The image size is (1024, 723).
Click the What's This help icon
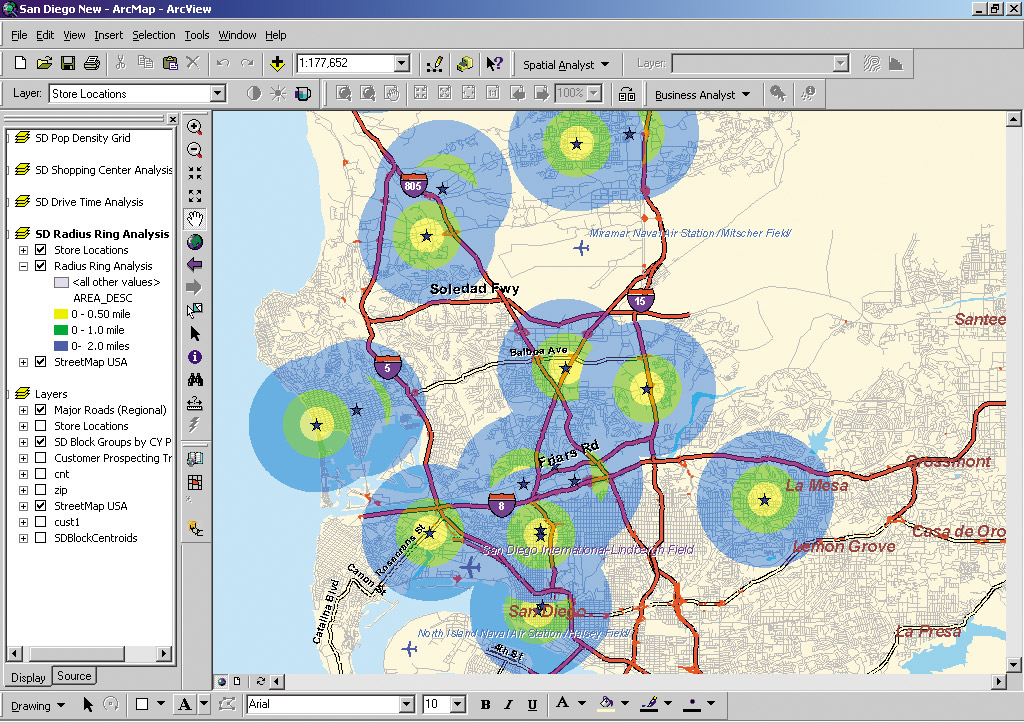tap(494, 64)
